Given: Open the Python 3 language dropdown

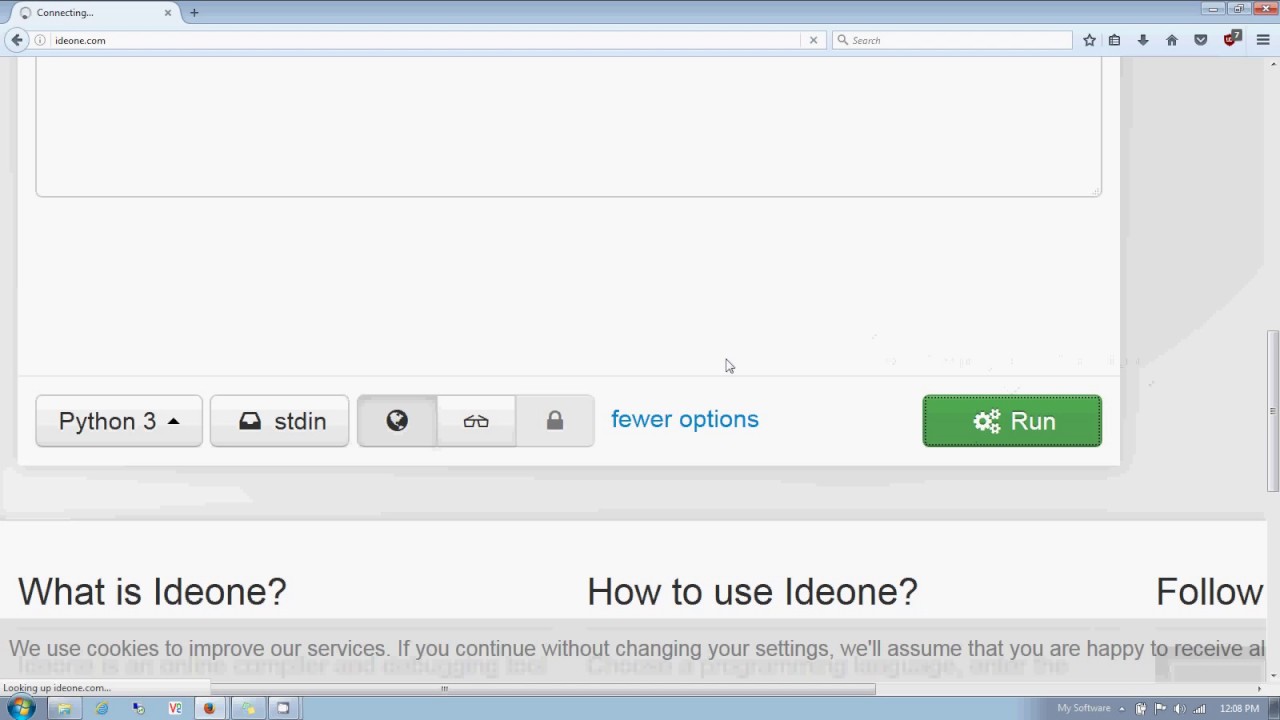Looking at the screenshot, I should [119, 421].
